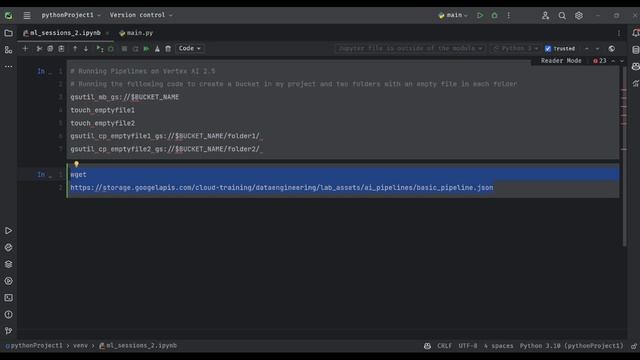Screen dimensions: 640x360
Task: Debug the current notebook cell
Action: pyautogui.click(x=111, y=49)
